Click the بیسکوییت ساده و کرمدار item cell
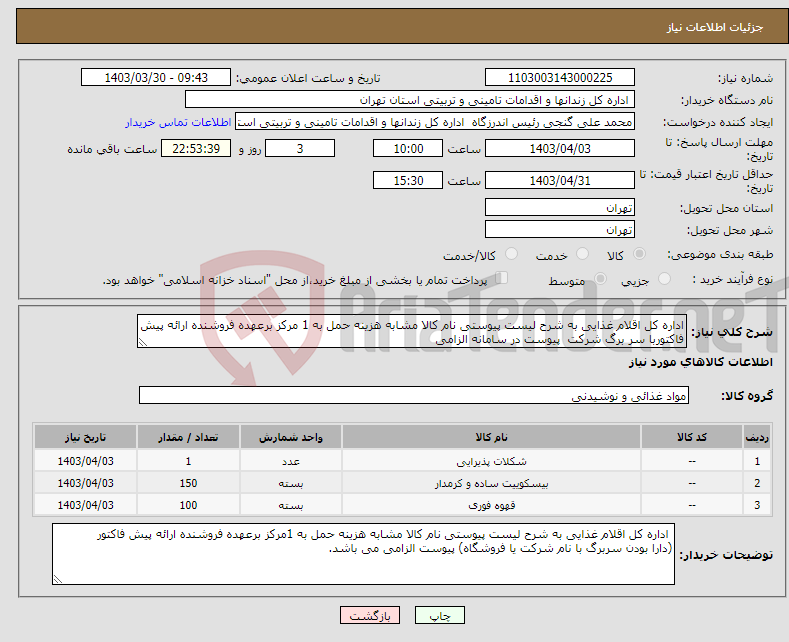The image size is (789, 642). point(491,483)
